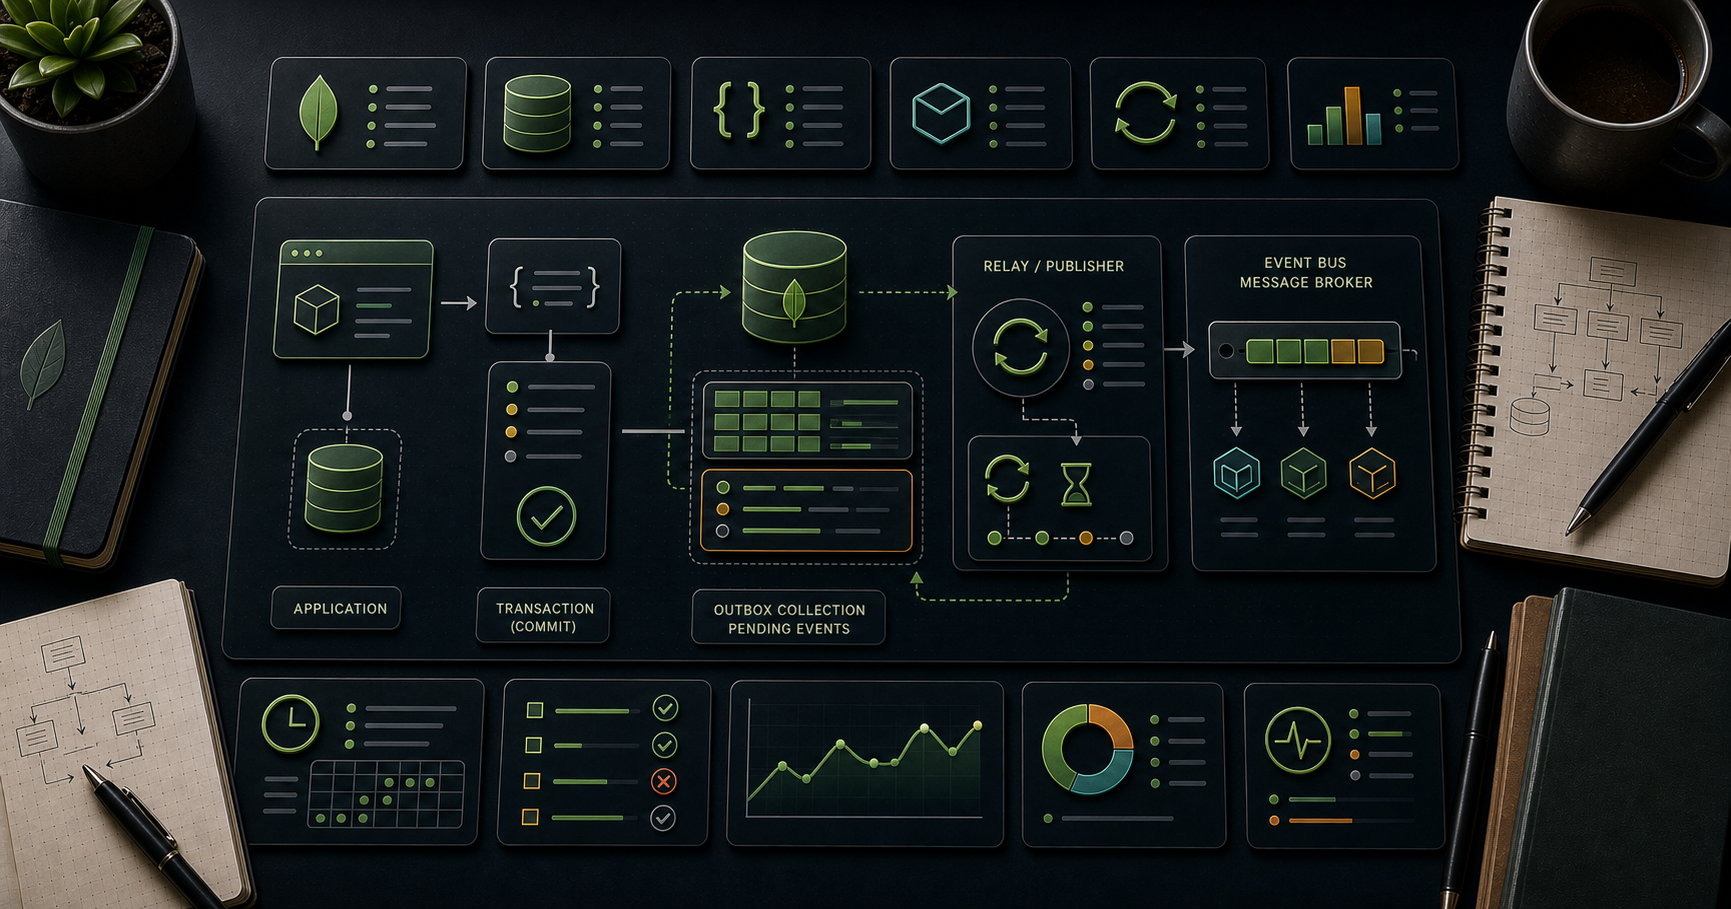Click the sync arrows icon in the top row
This screenshot has height=909, width=1731.
1145,113
